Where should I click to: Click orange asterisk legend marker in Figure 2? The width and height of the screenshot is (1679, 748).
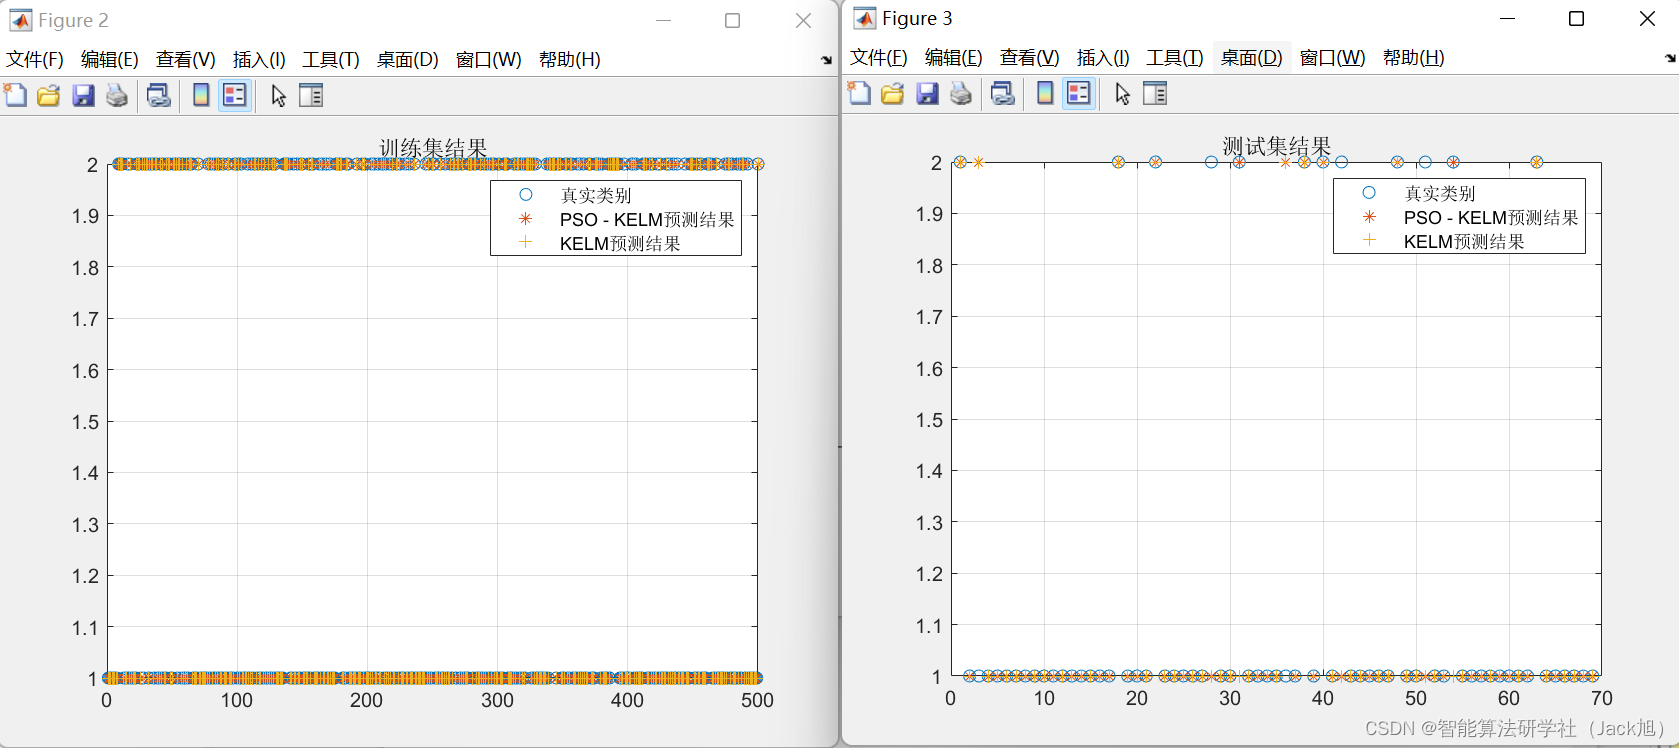pyautogui.click(x=525, y=218)
